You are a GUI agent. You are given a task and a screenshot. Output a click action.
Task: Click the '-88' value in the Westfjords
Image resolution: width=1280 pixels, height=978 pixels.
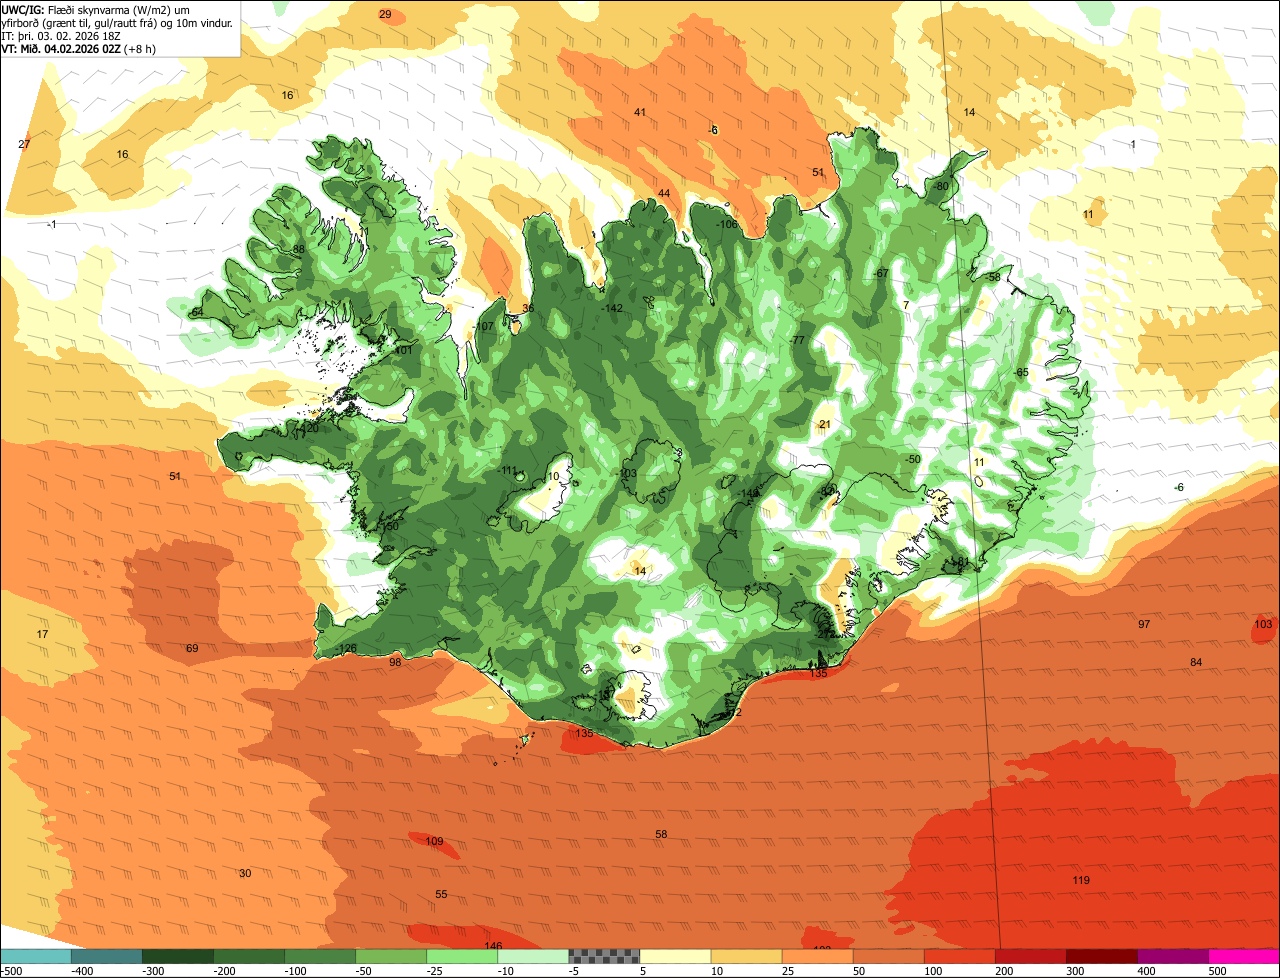(297, 249)
